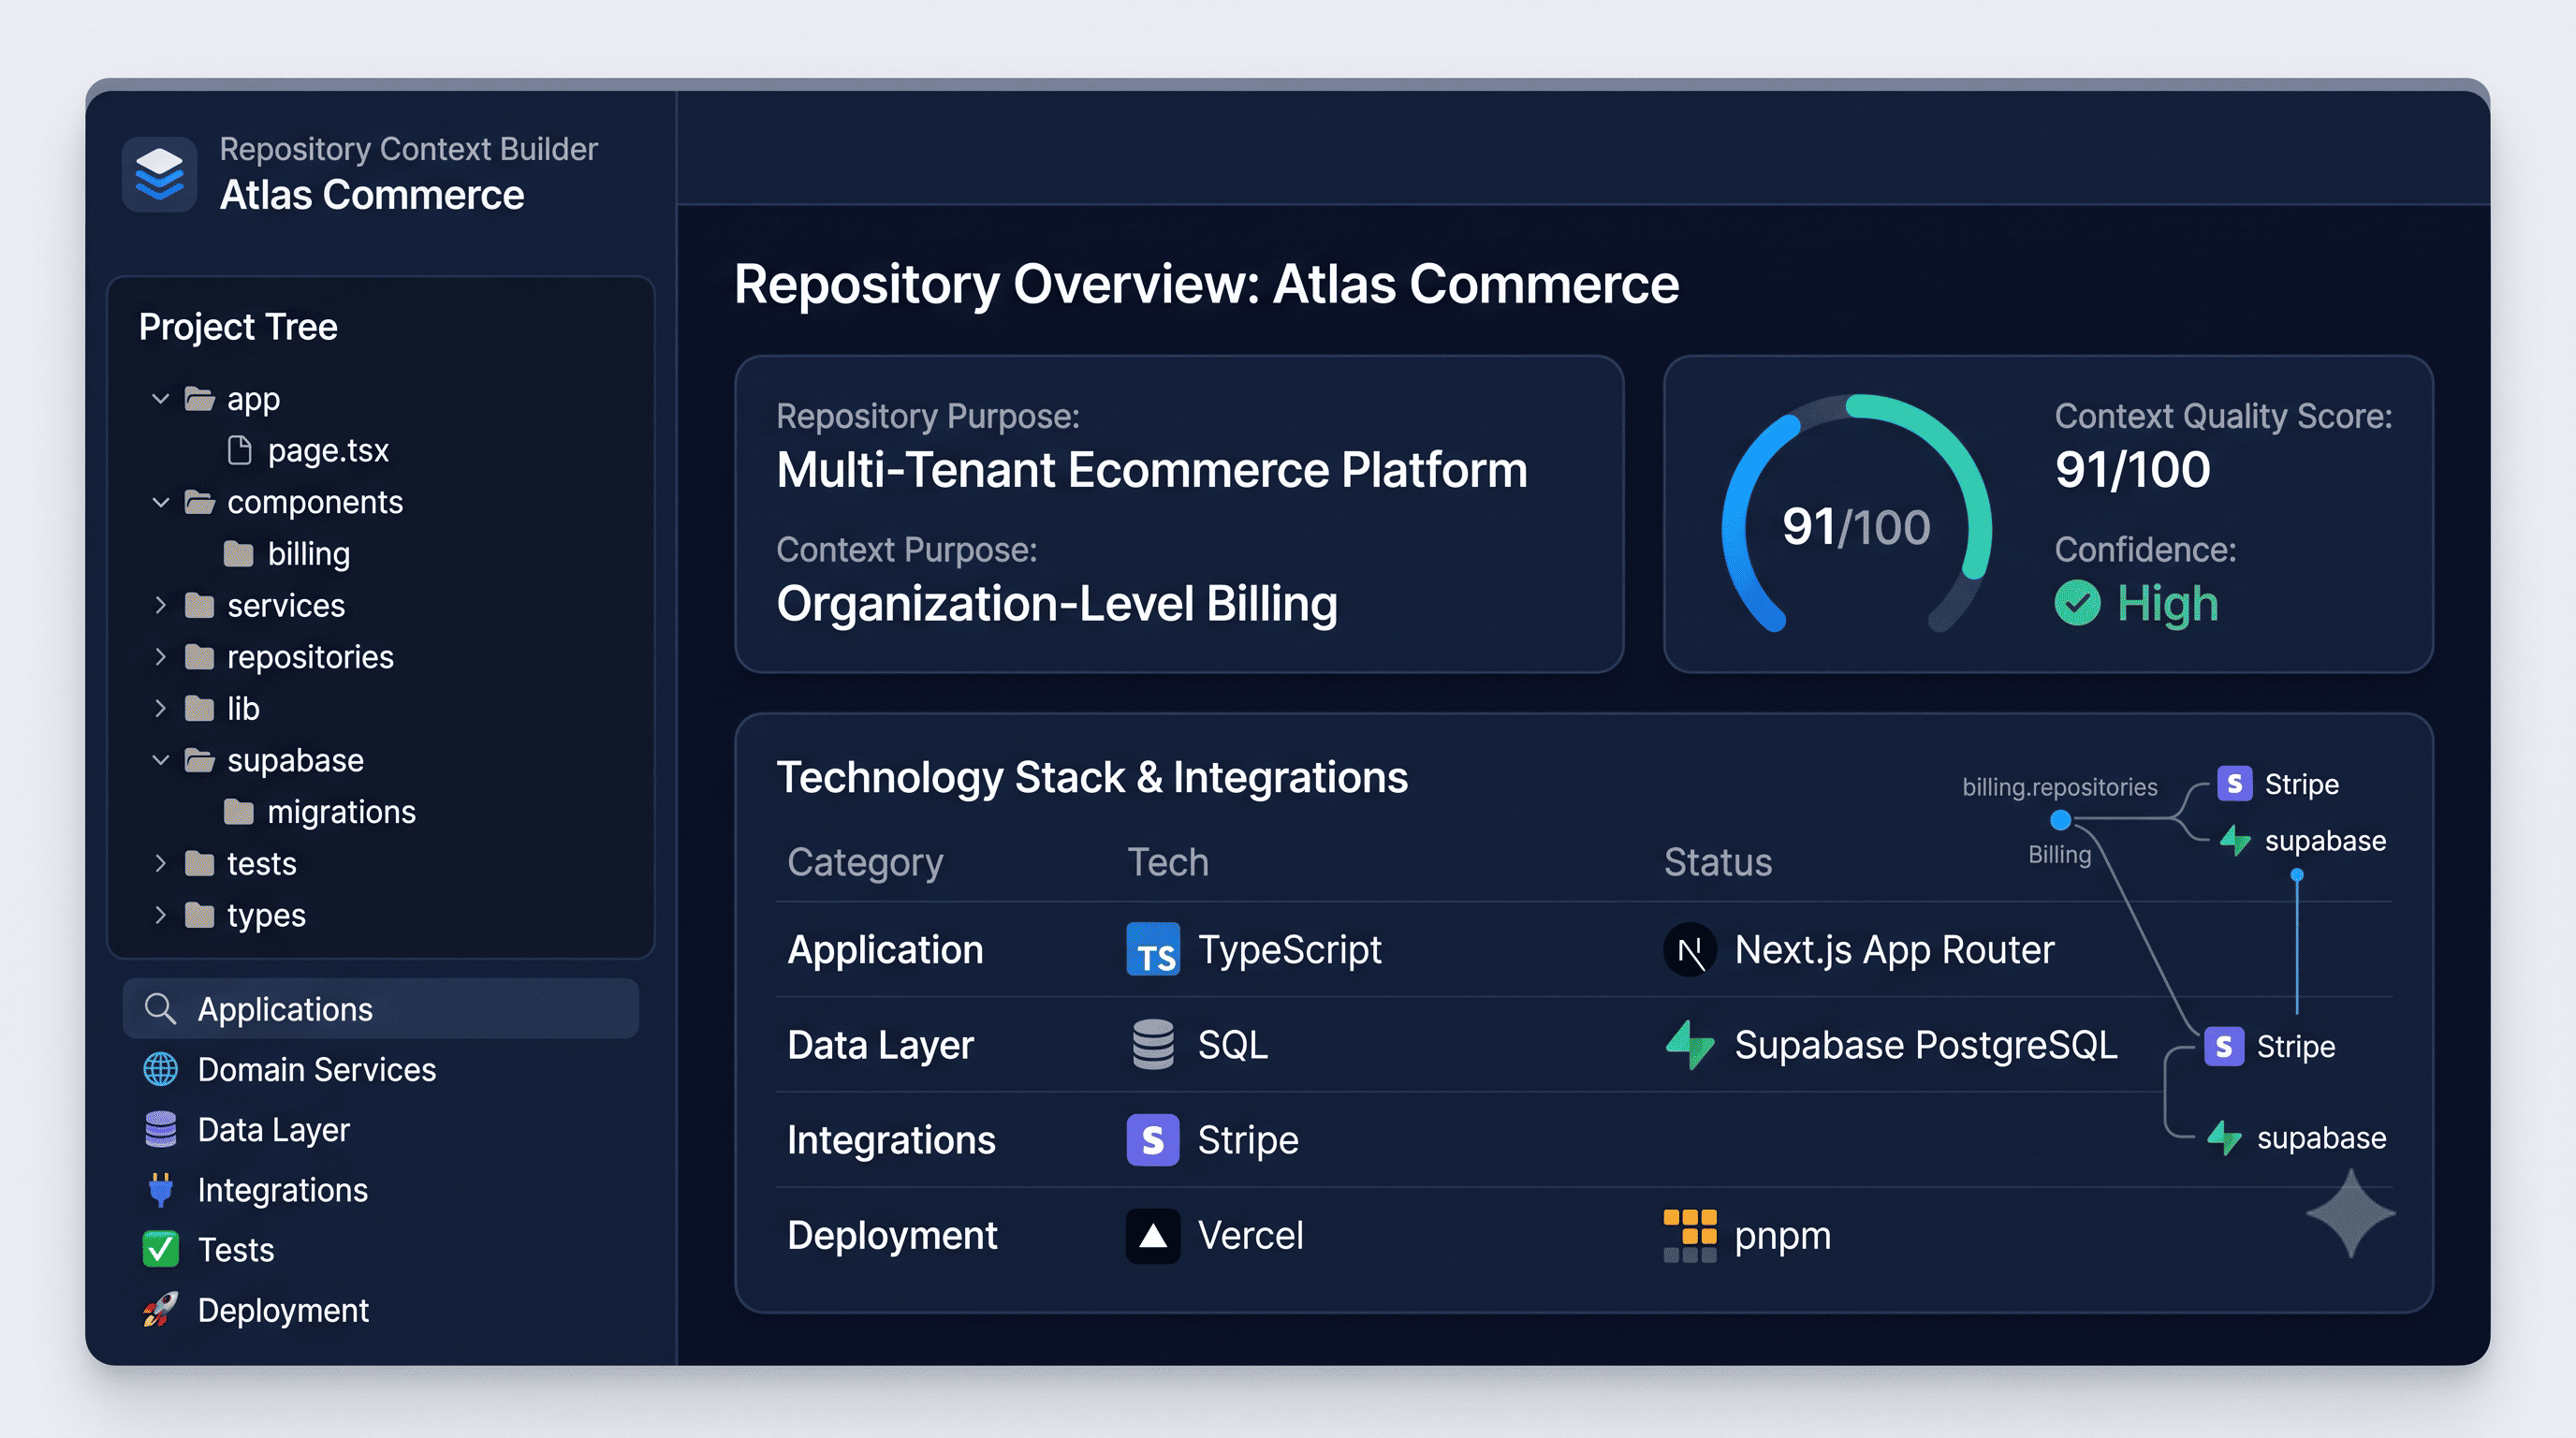Viewport: 2576px width, 1438px height.
Task: Click the Deployment rocket icon
Action: [x=160, y=1309]
